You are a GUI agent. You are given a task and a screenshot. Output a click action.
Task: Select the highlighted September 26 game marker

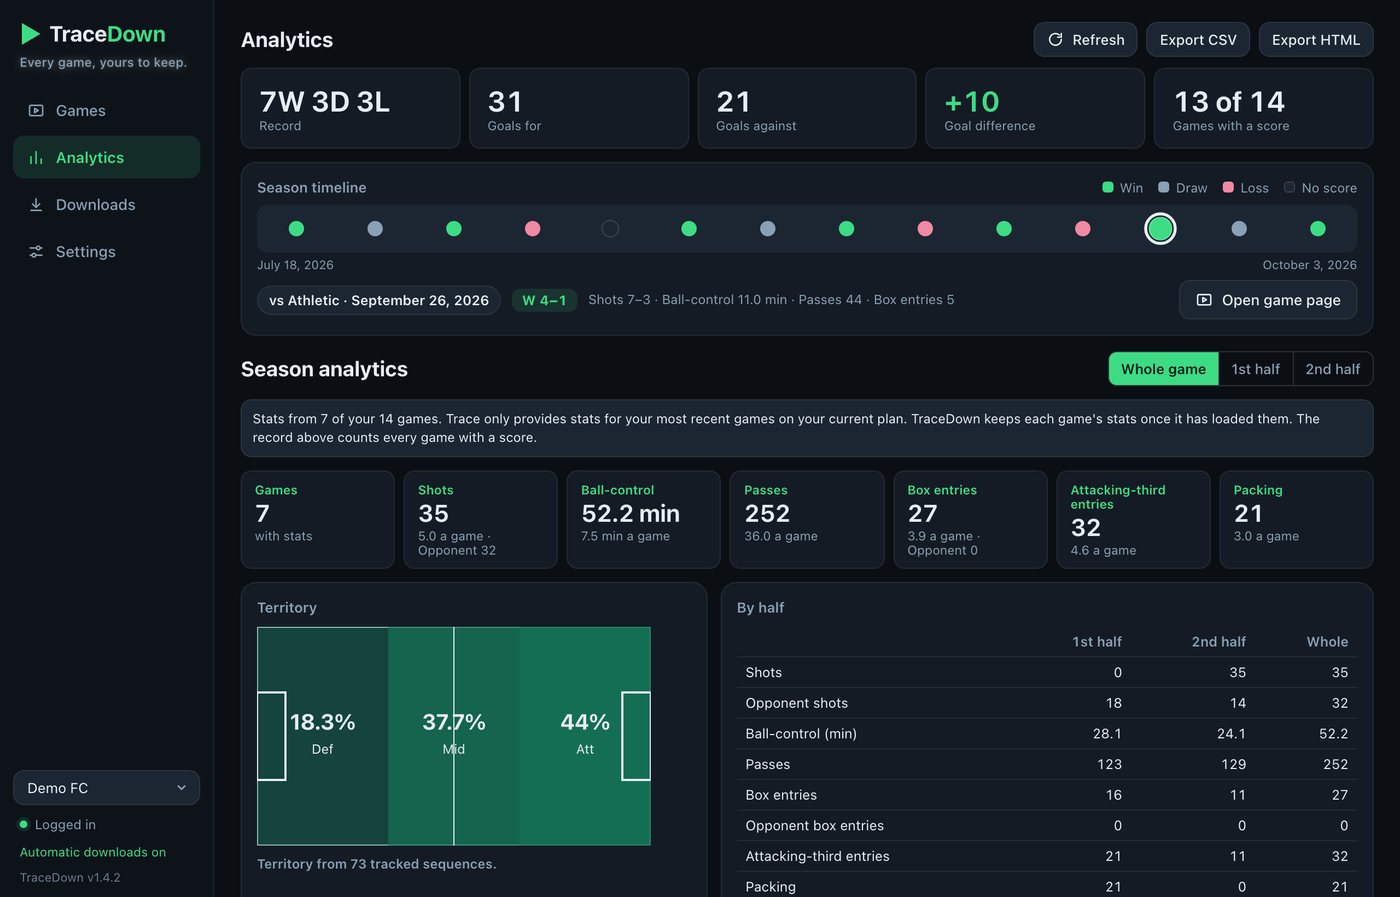(x=1160, y=229)
